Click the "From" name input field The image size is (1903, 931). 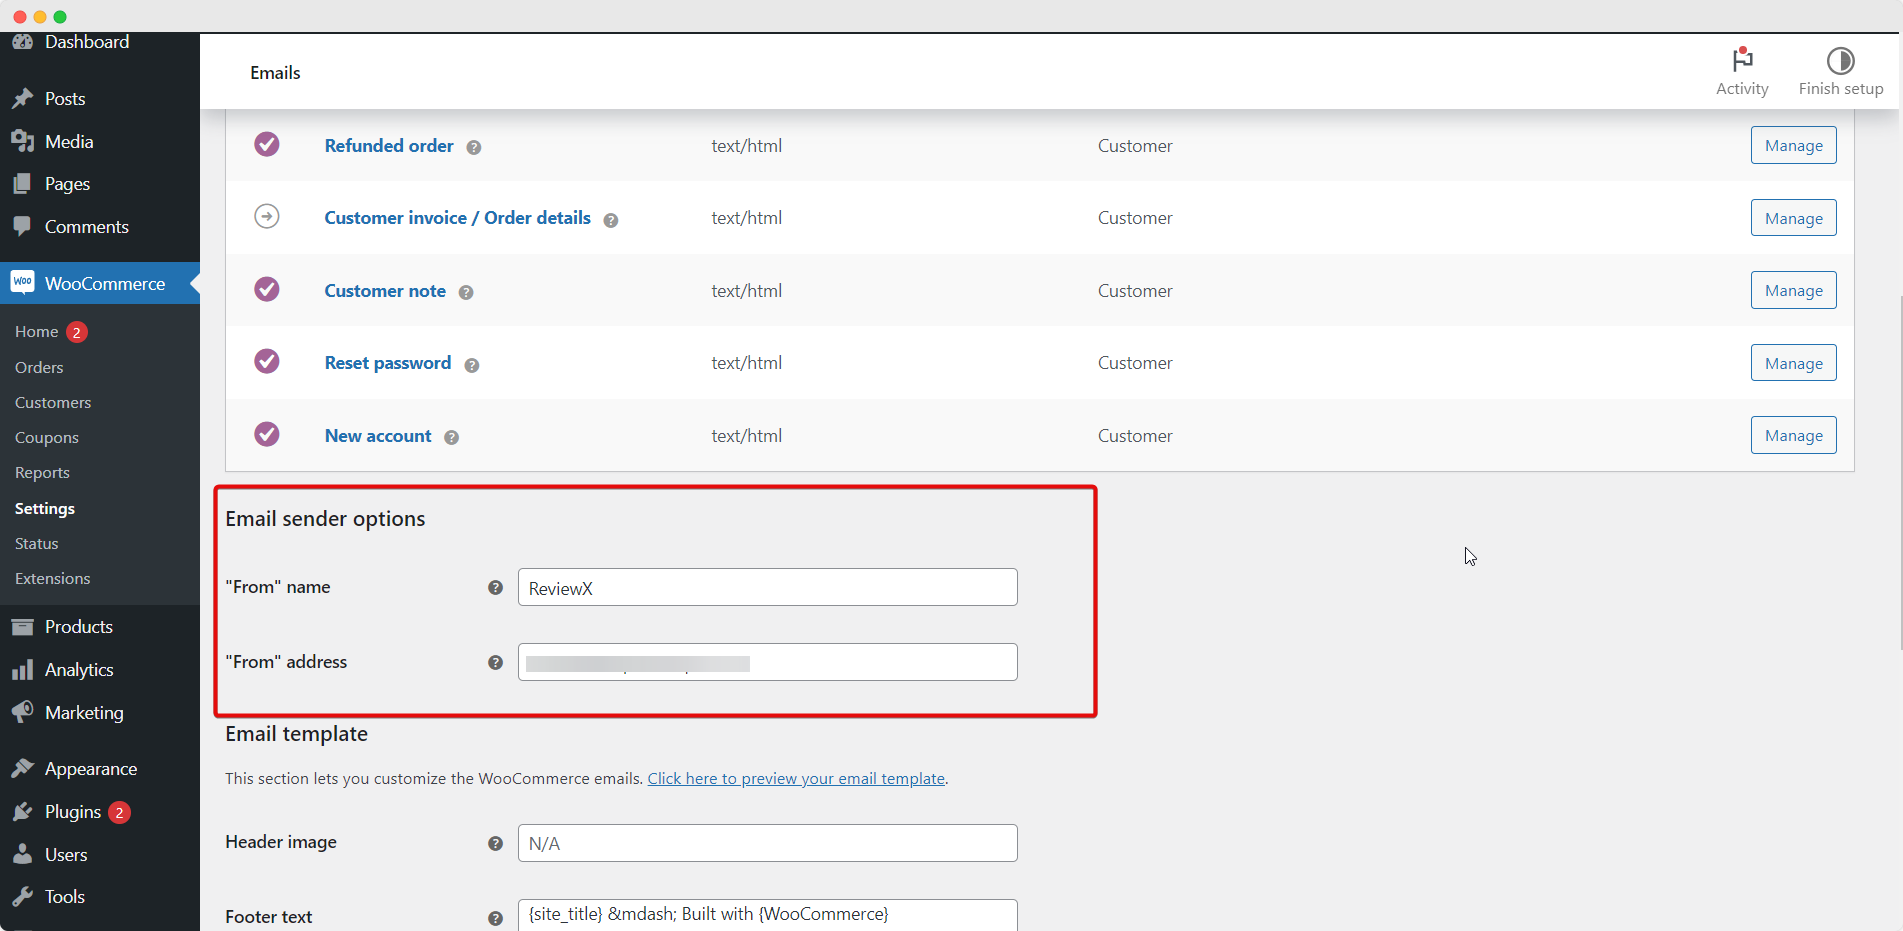click(768, 588)
